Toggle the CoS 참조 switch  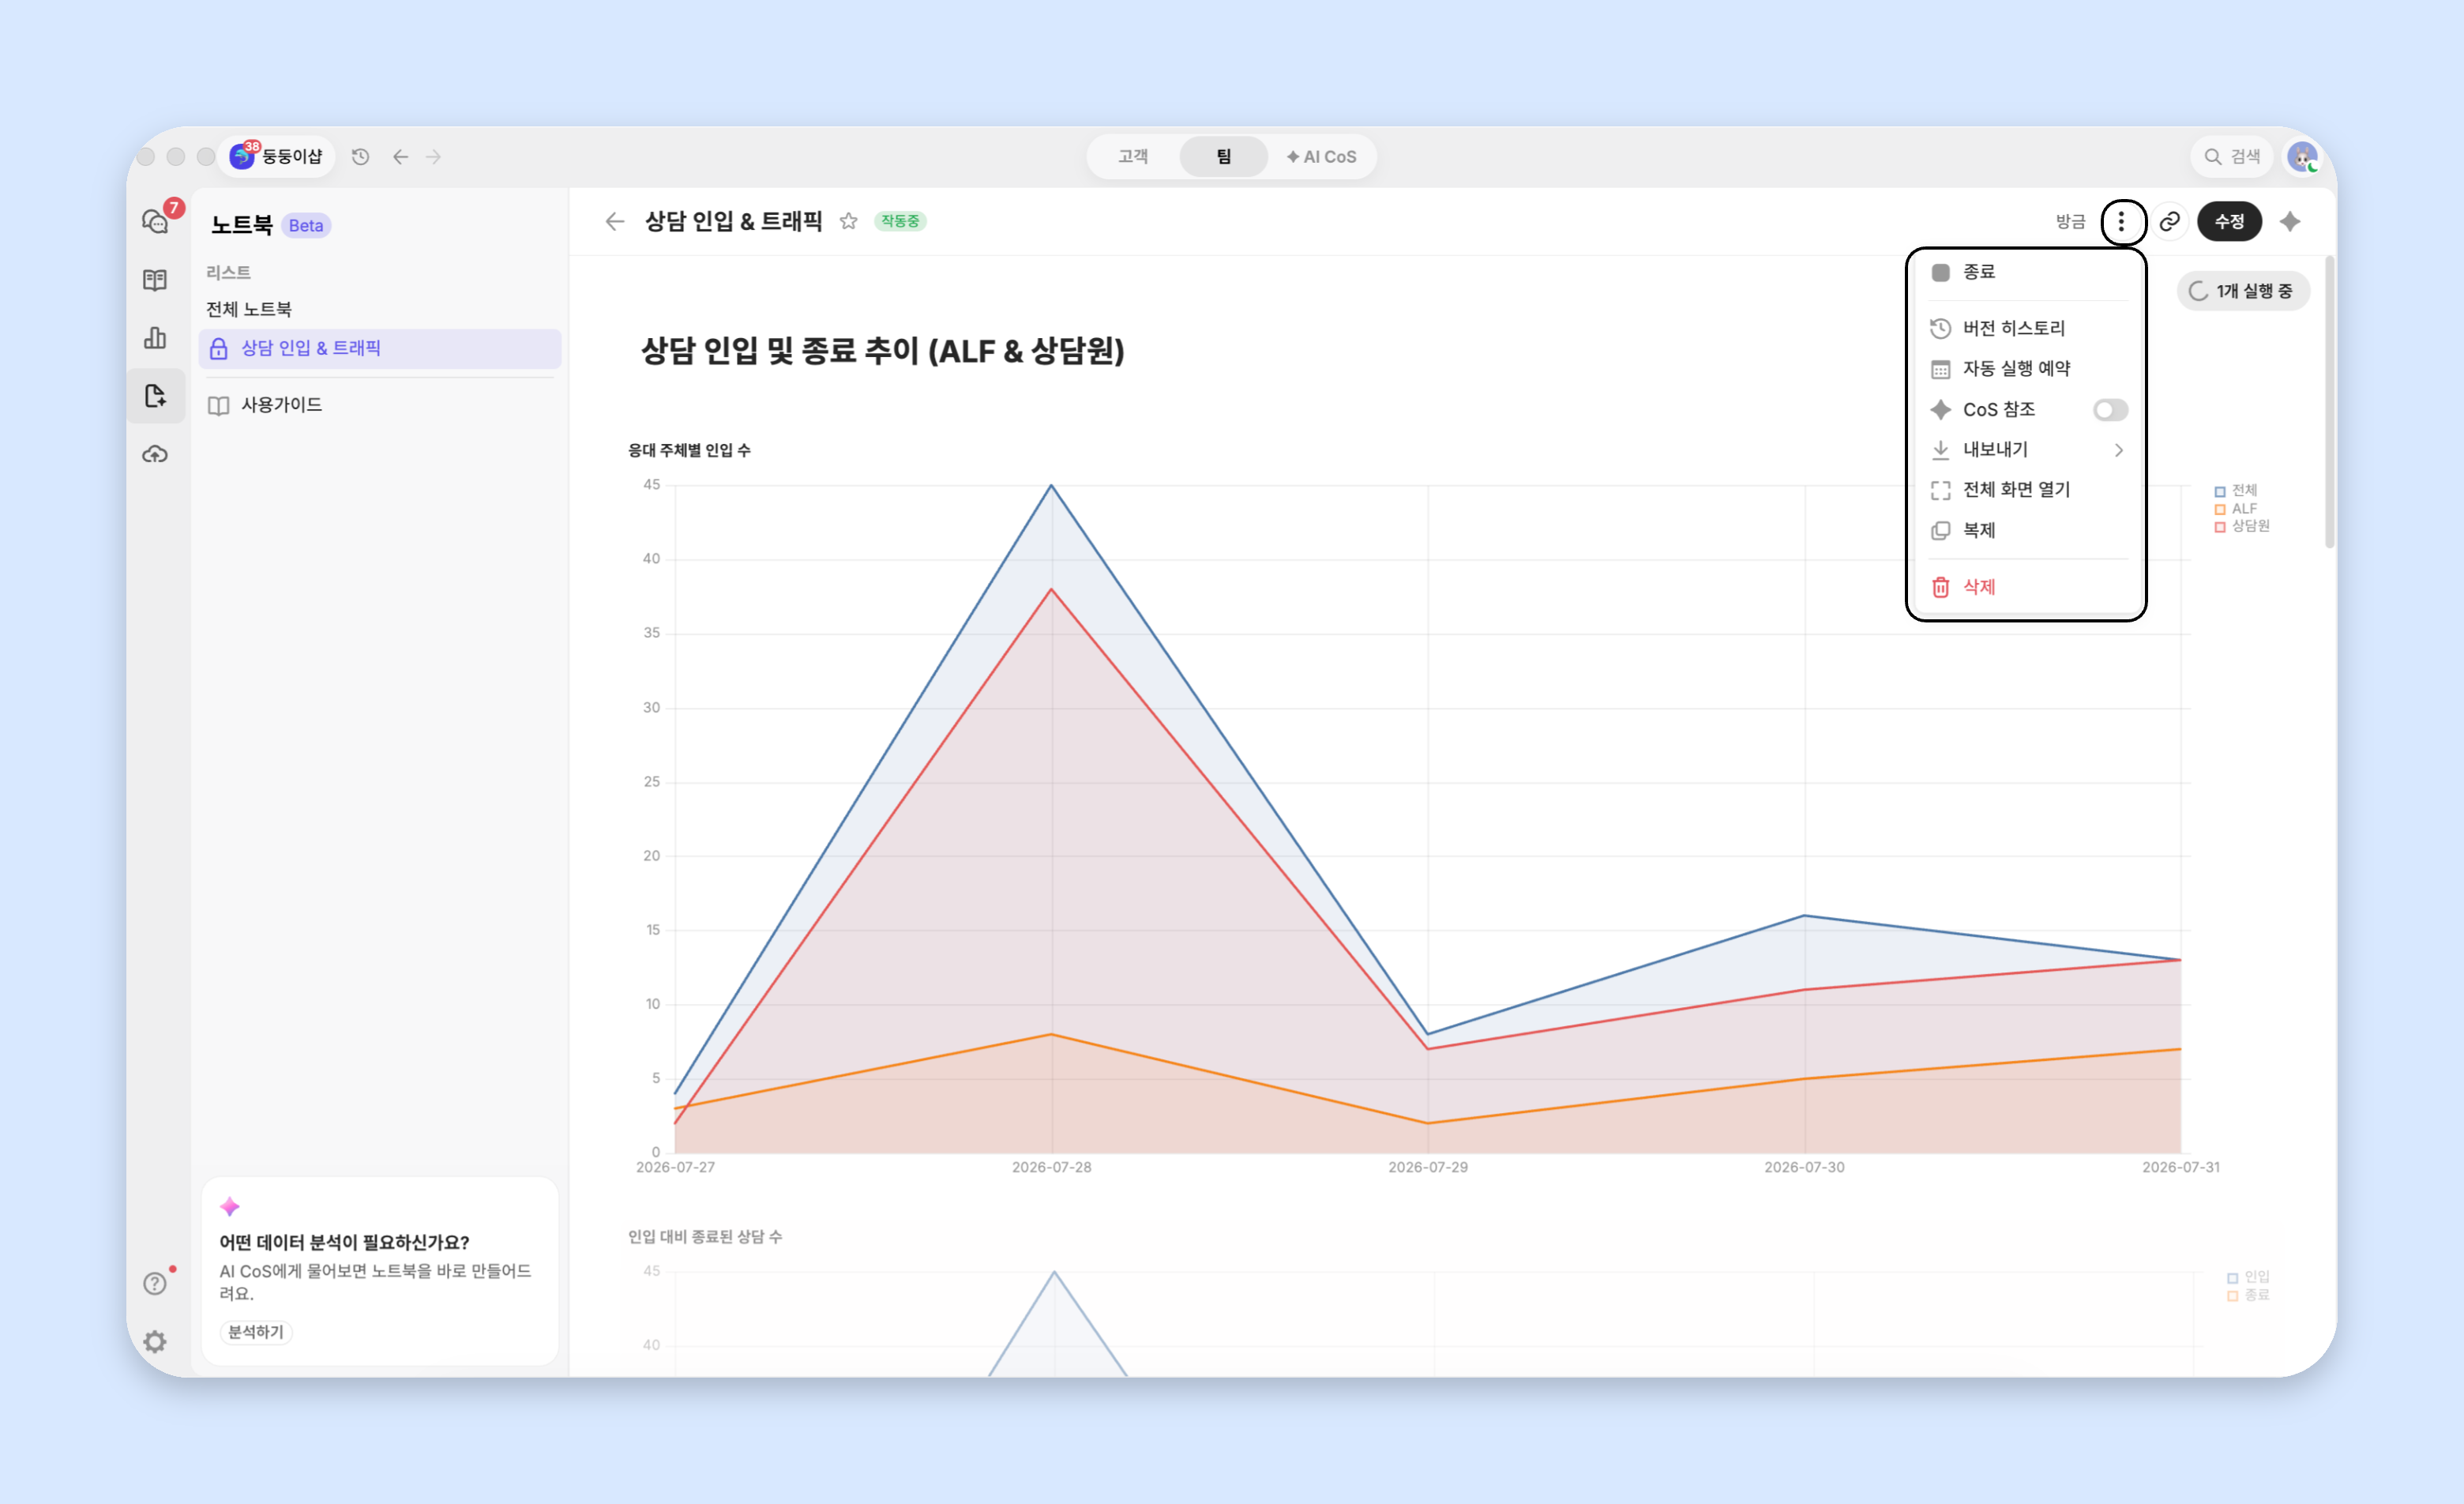(x=2110, y=410)
